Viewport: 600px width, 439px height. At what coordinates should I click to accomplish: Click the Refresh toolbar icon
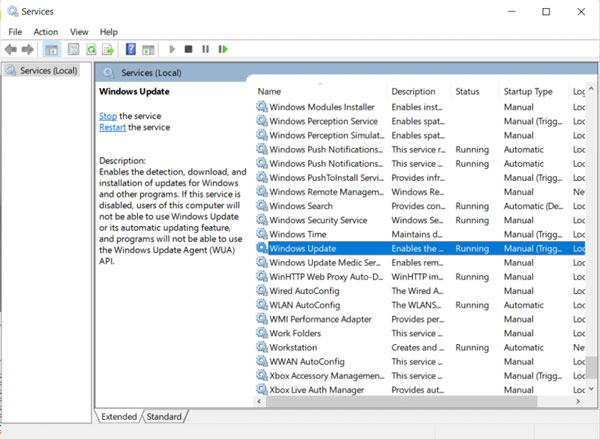[x=91, y=49]
